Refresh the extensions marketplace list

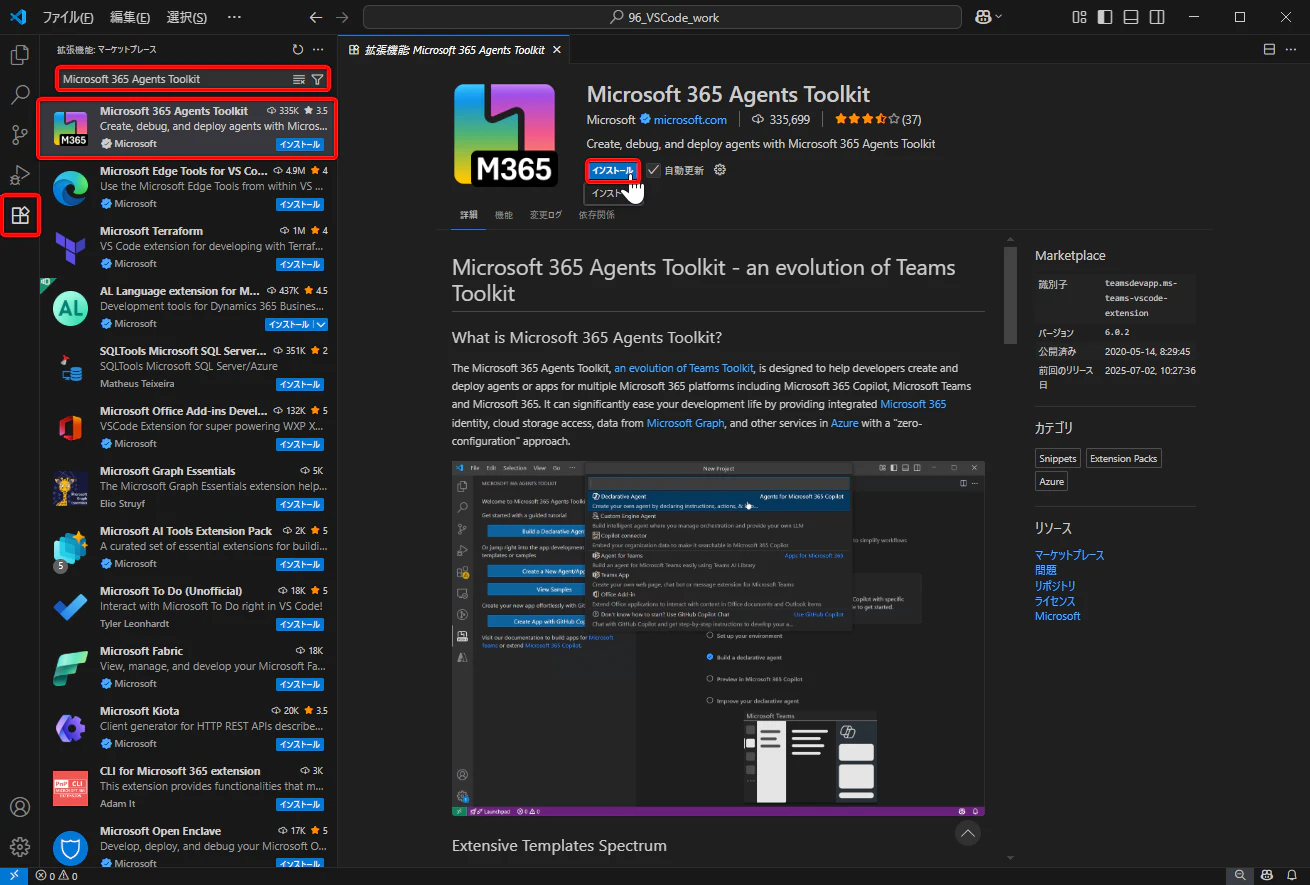pos(297,49)
